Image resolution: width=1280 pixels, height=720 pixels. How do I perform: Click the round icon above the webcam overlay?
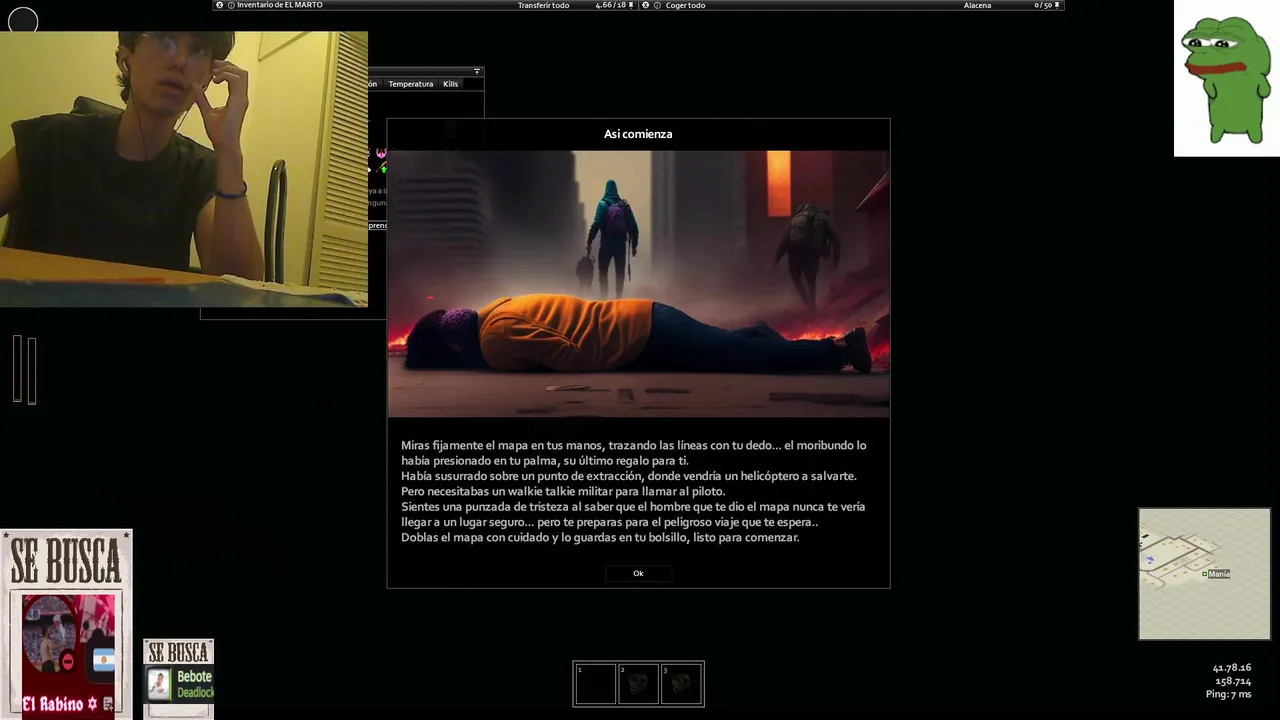click(x=23, y=19)
